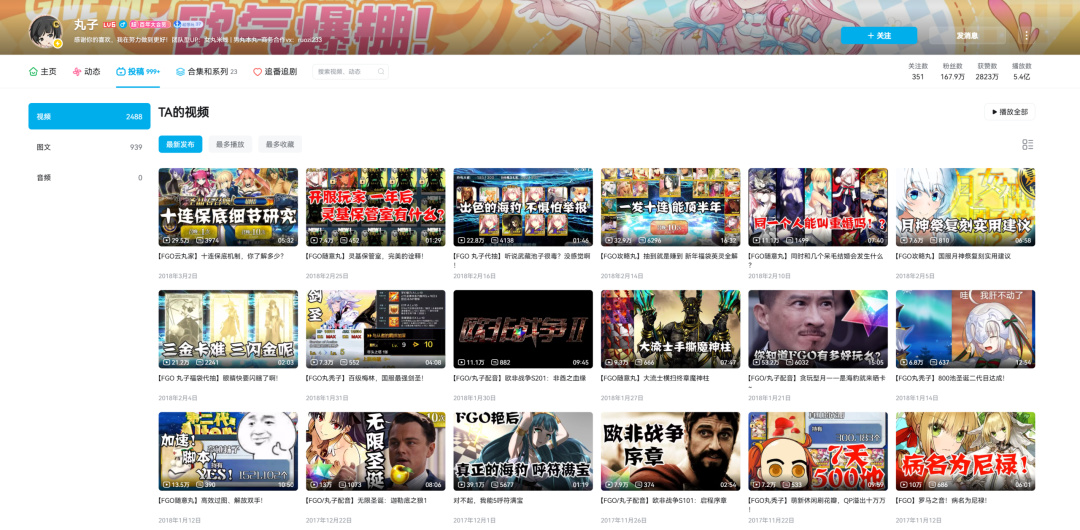
Task: Open the 你知道FGO有多好玩么 thumbnail
Action: tap(818, 329)
